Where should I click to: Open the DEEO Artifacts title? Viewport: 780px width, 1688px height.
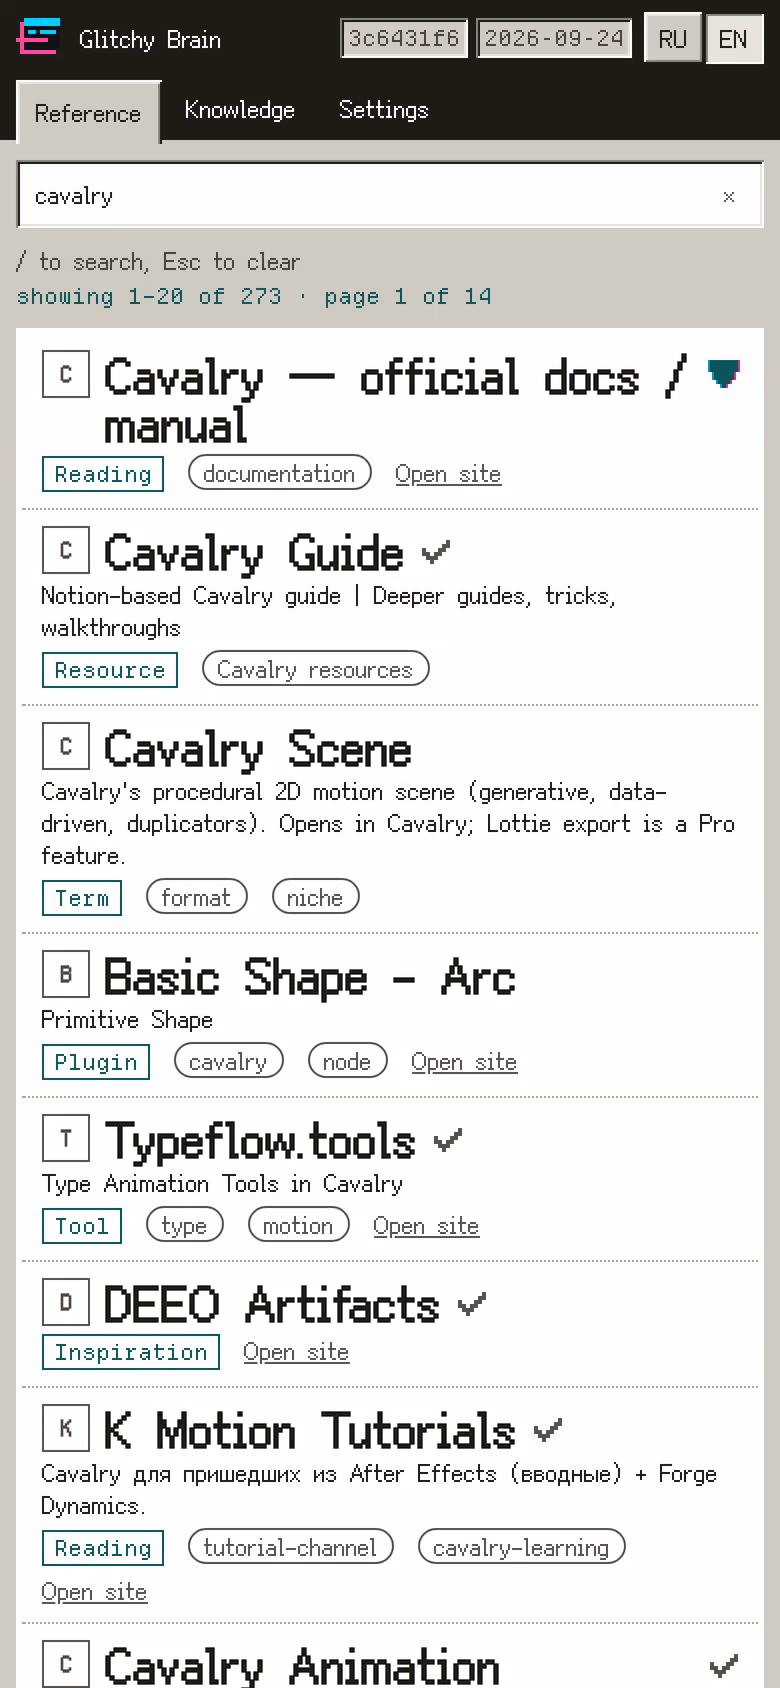272,1304
